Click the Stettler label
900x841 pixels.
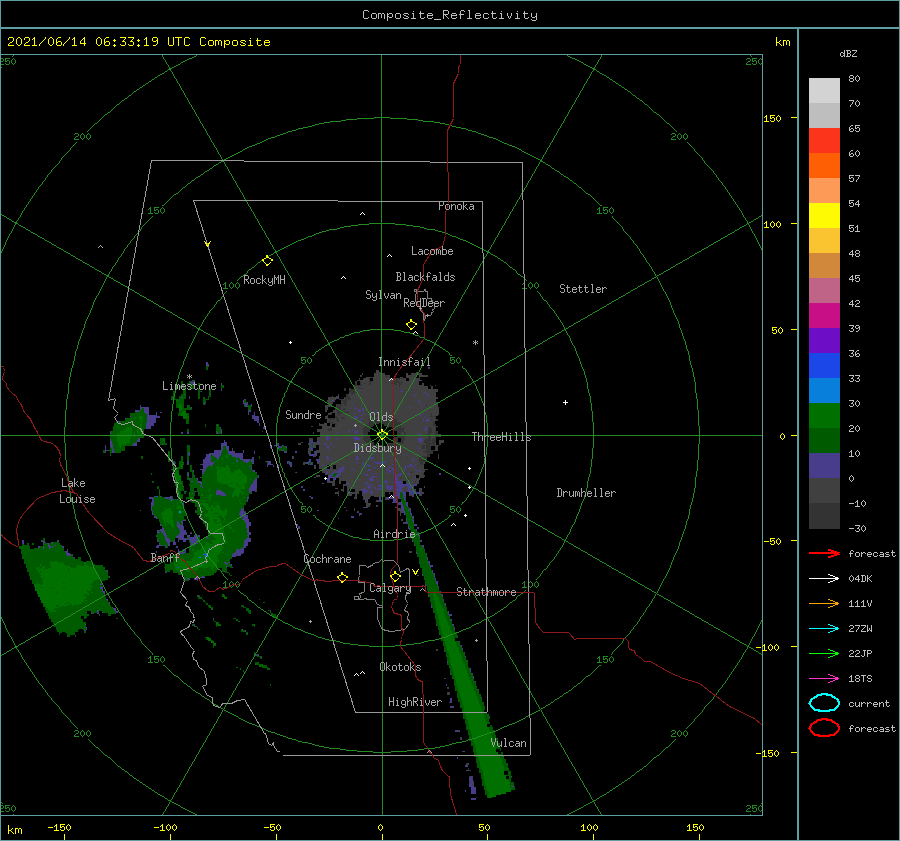click(x=583, y=289)
